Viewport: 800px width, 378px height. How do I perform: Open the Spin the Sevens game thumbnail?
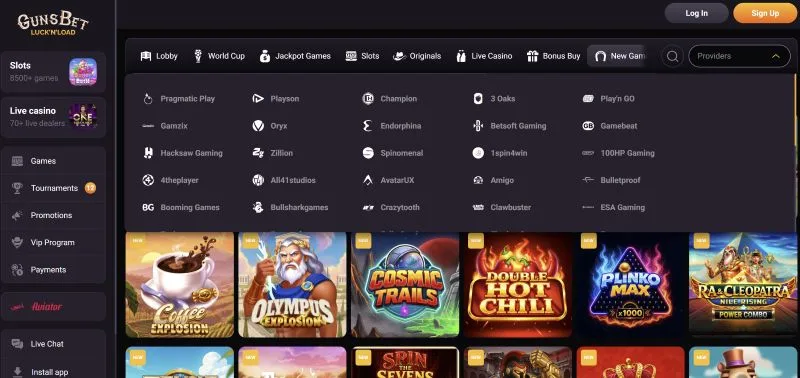(405, 362)
